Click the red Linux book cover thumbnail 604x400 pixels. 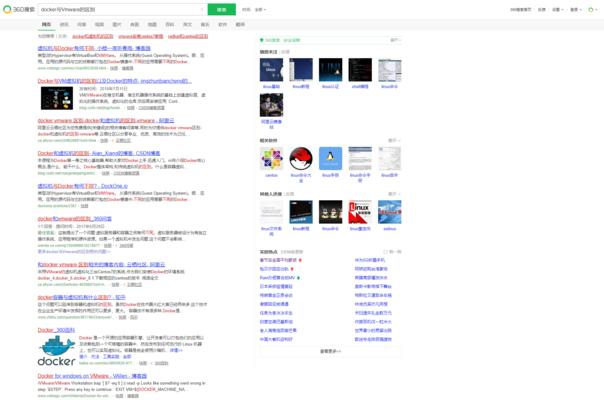tap(360, 212)
